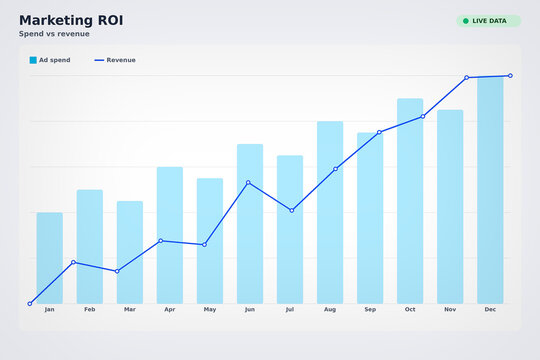
Task: Click the green live status dot
Action: click(466, 21)
